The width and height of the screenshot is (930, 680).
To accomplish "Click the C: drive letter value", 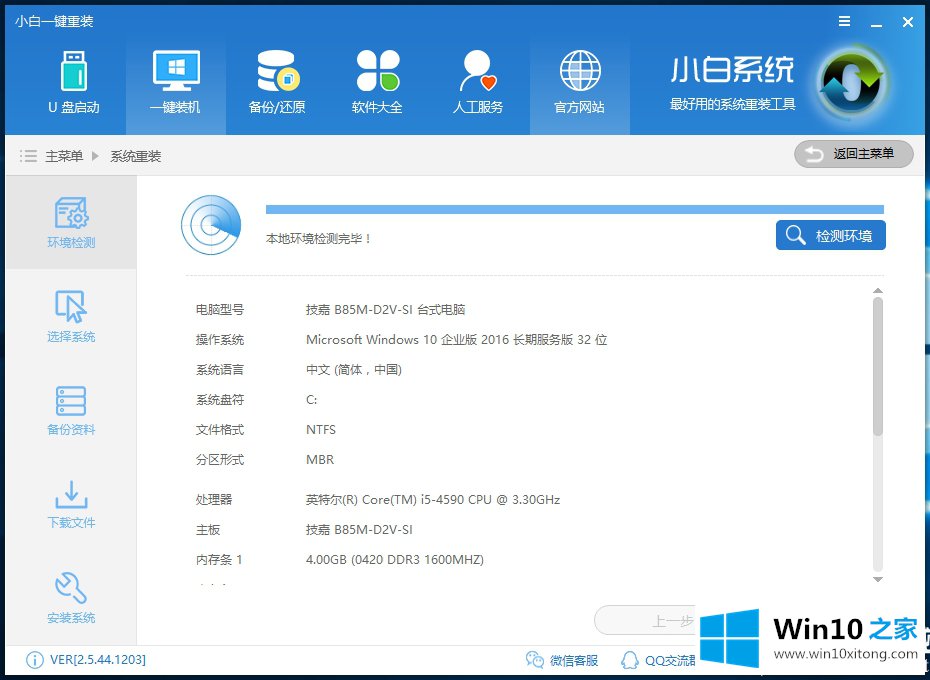I will [x=311, y=400].
